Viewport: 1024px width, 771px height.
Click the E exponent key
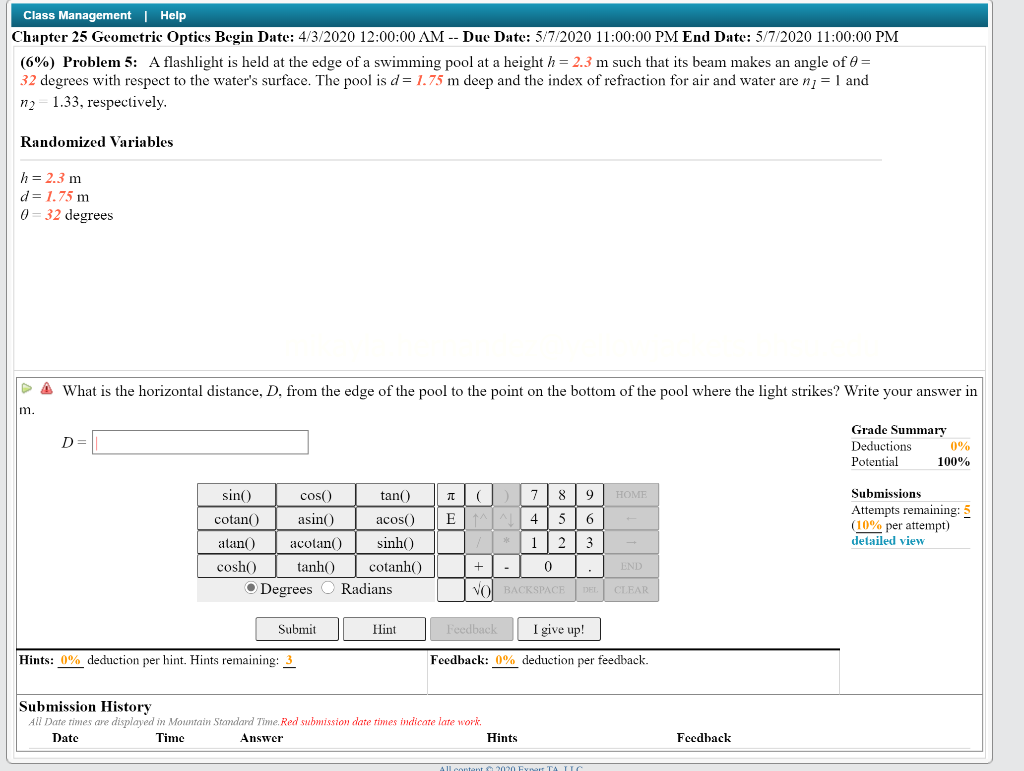click(451, 518)
